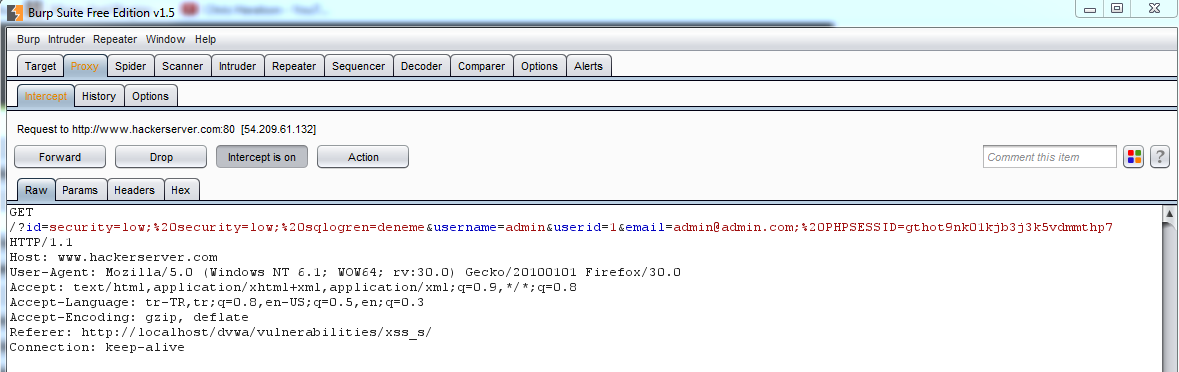Viewport: 1179px width, 372px height.
Task: Open the Help menu
Action: point(205,39)
